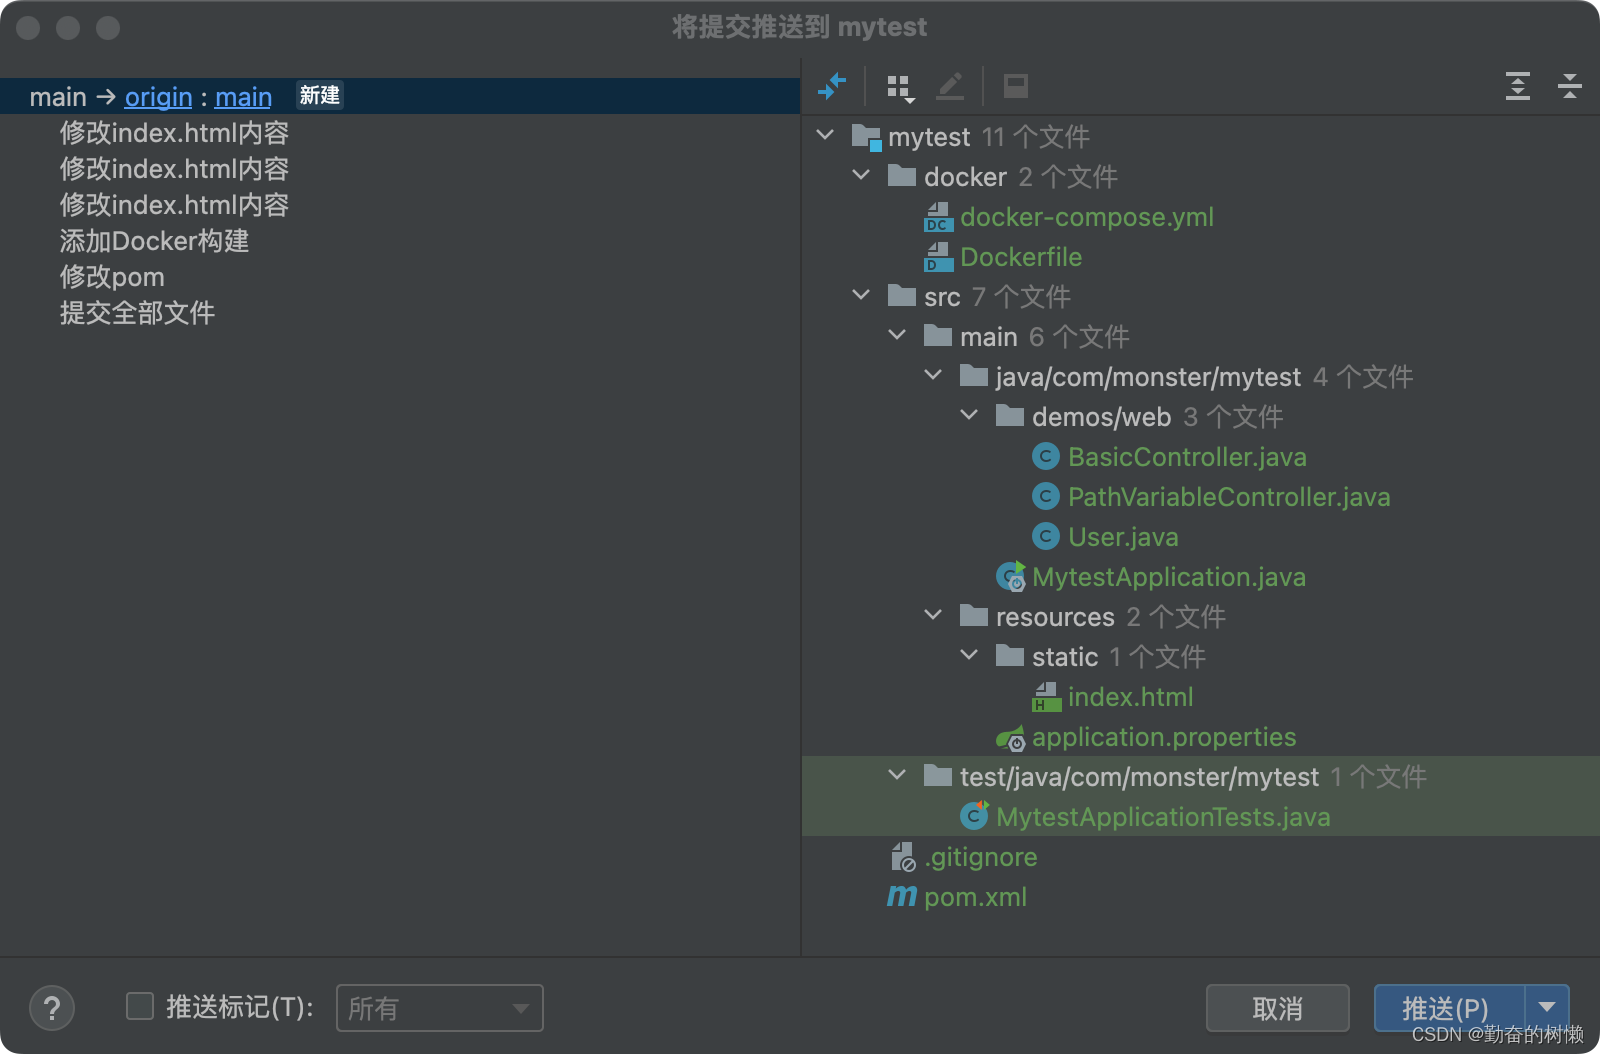Screen dimensions: 1600x1054
Task: Click the pom.xml Maven icon
Action: click(902, 896)
